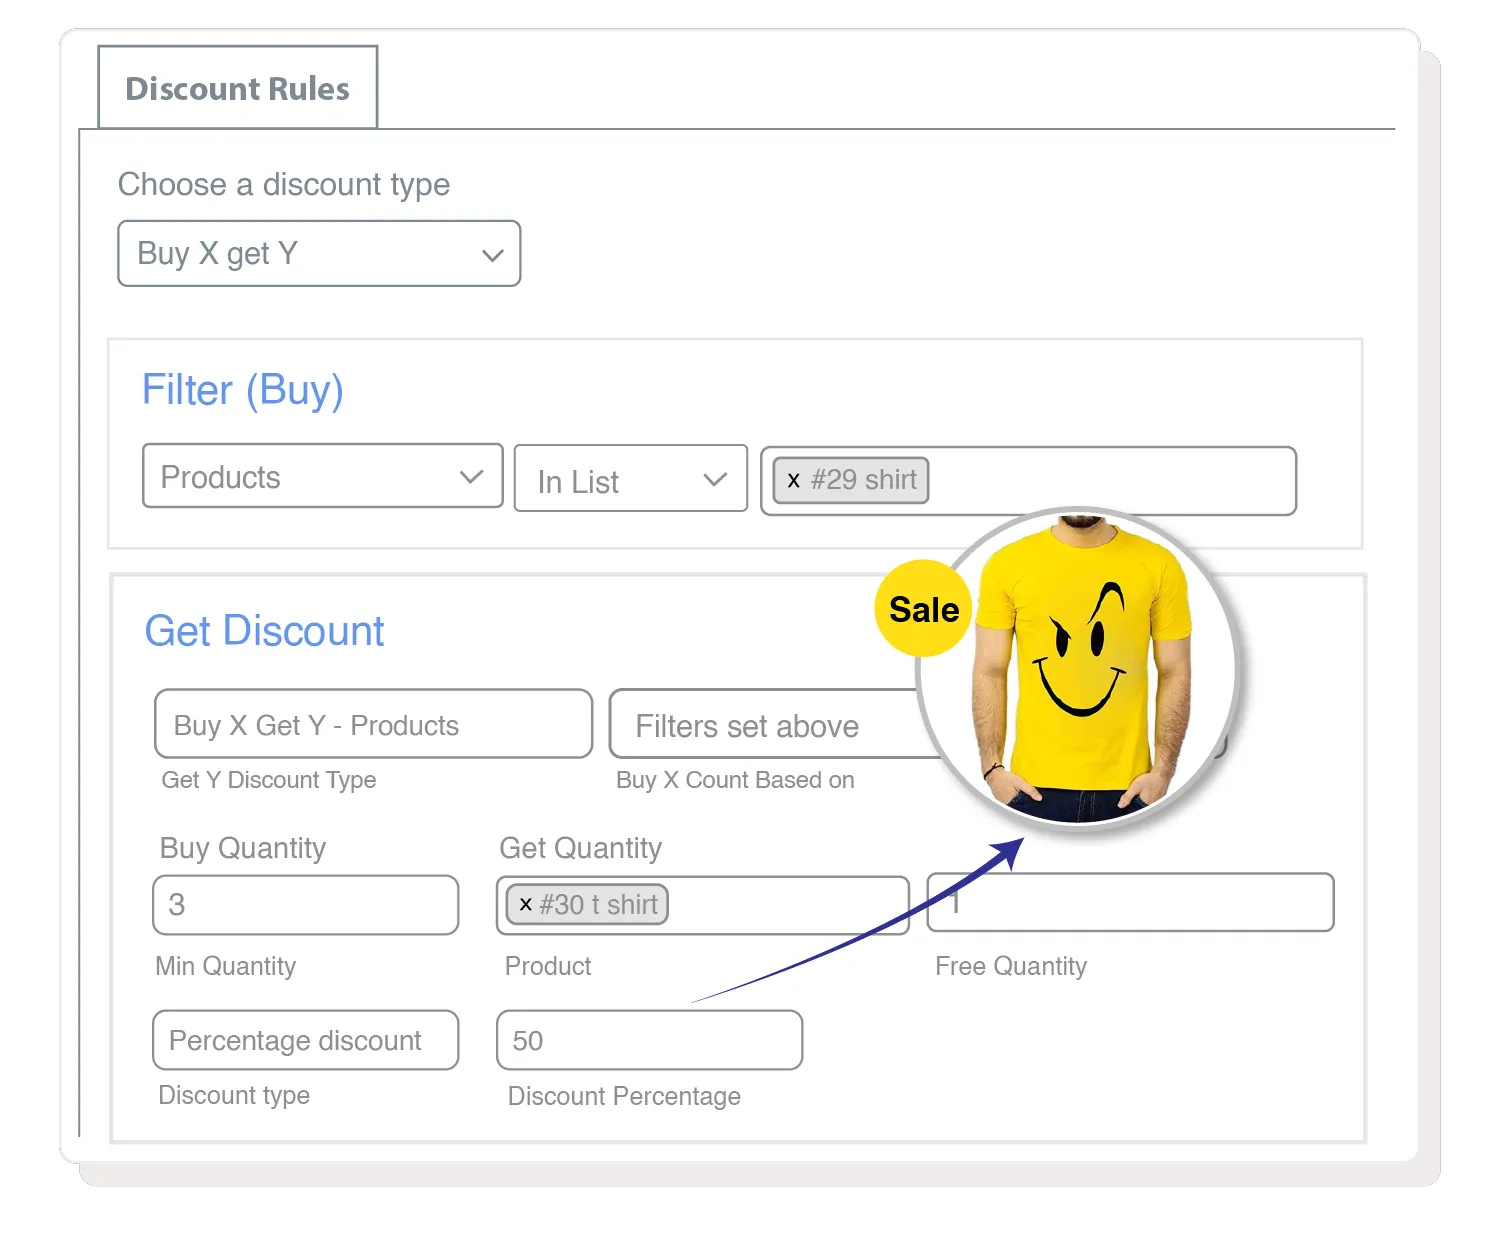
Task: Click the Buy Quantity label
Action: click(243, 848)
